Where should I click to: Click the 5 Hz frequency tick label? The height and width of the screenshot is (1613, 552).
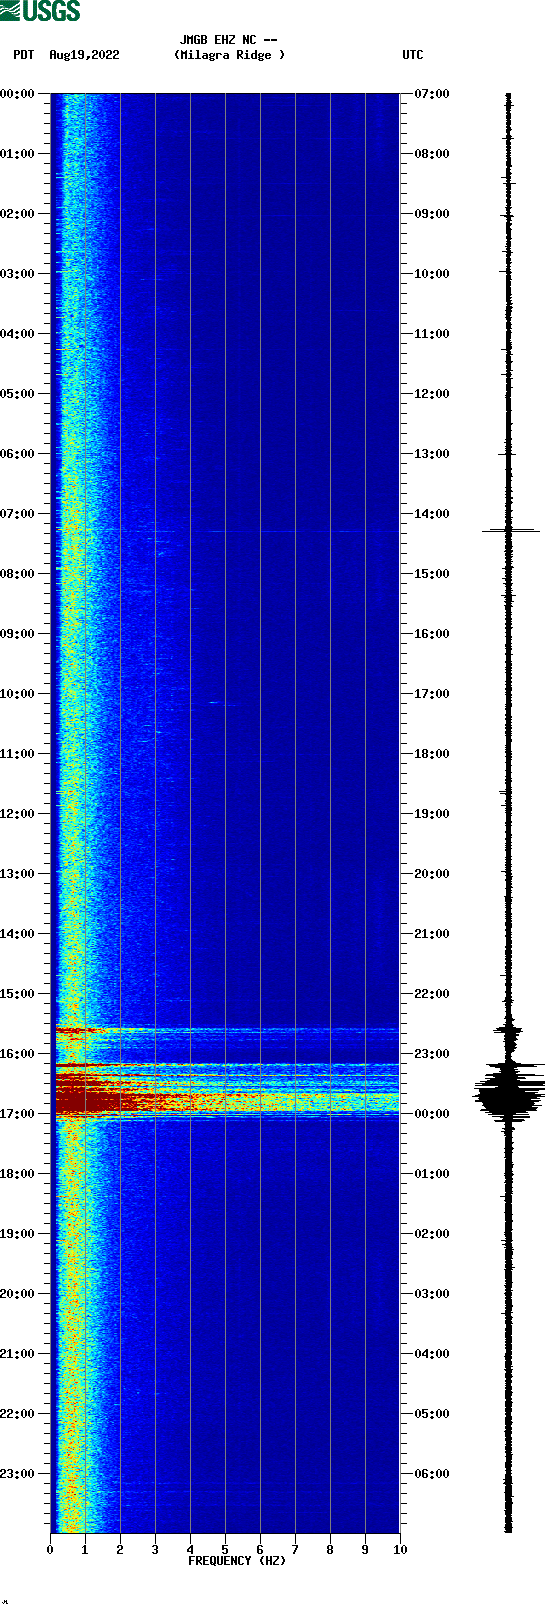coord(225,1550)
